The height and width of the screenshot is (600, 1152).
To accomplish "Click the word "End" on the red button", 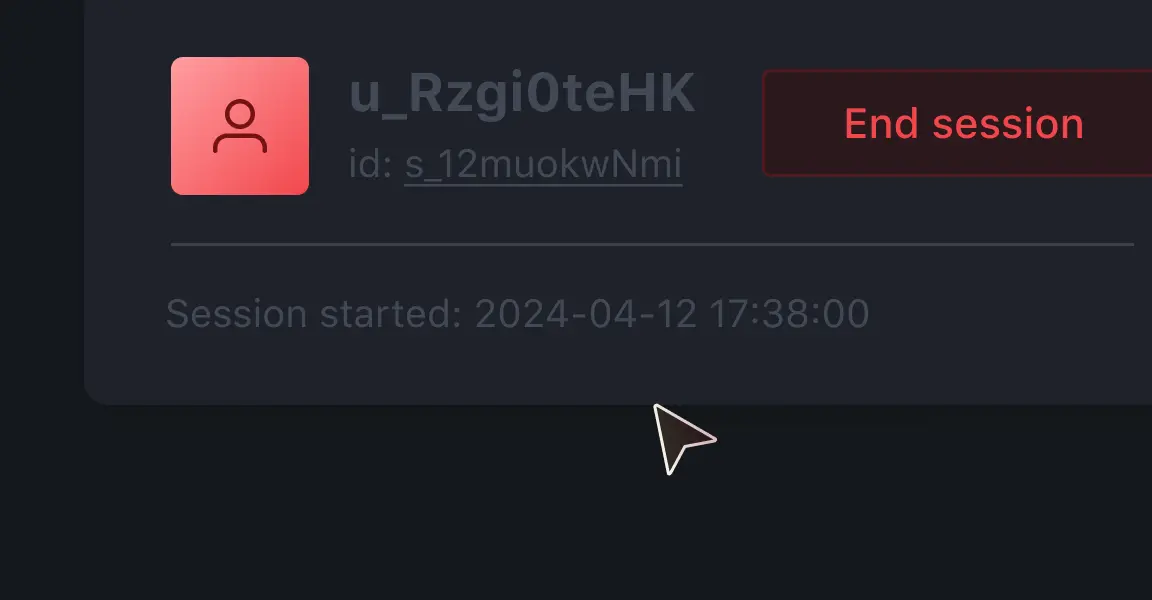I will [x=881, y=123].
